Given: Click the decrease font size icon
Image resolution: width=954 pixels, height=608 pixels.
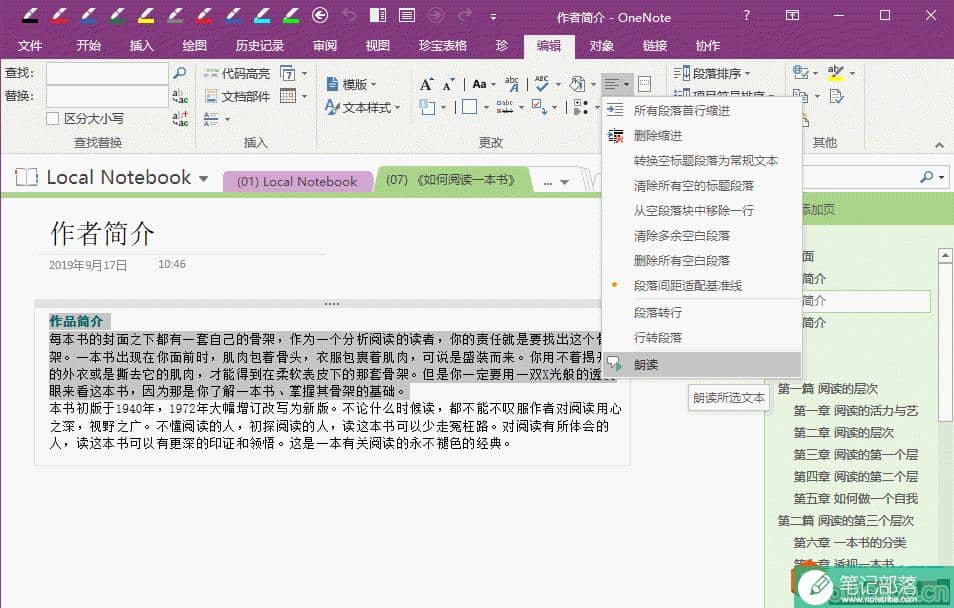Looking at the screenshot, I should (x=448, y=85).
